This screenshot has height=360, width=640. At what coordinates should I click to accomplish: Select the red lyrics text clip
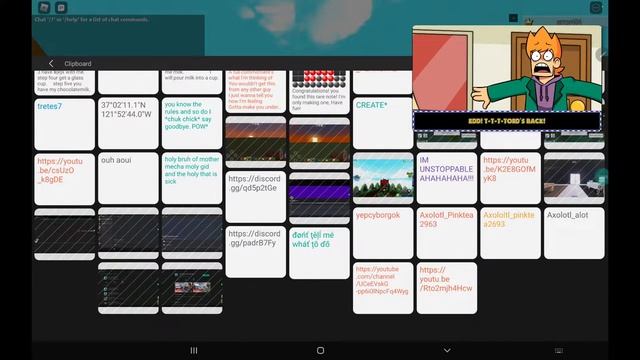(256, 91)
